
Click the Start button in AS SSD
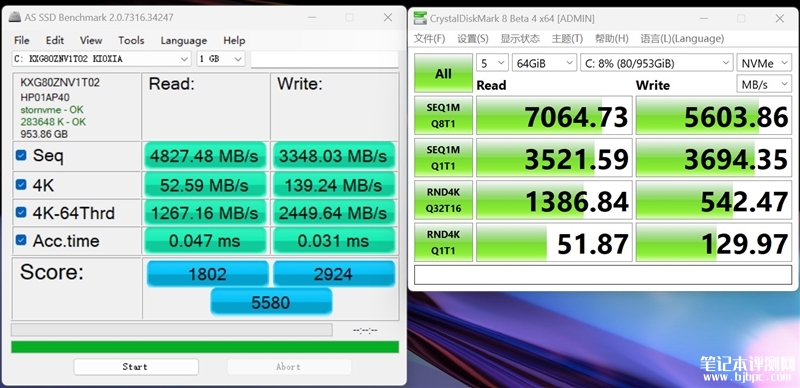136,367
